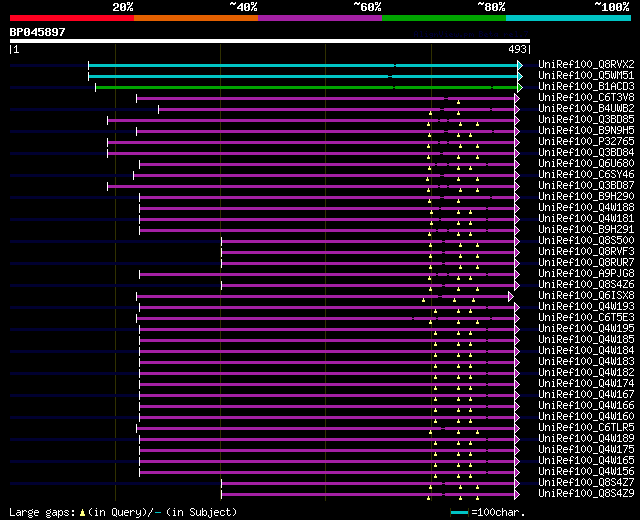
Task: Click the UniRef100_Q8S500 label
Action: [586, 241]
